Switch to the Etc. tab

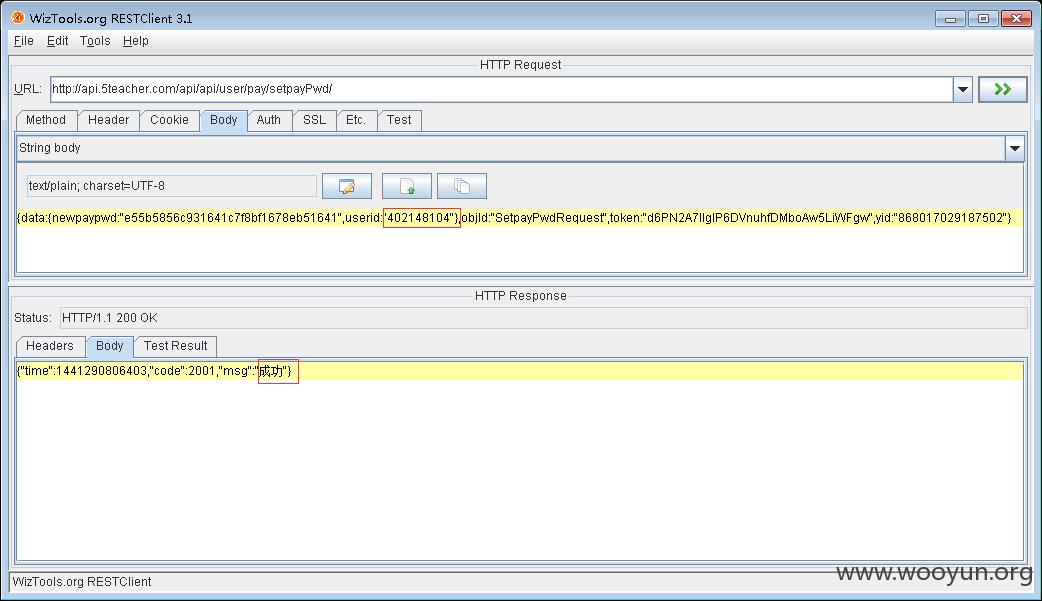pyautogui.click(x=356, y=120)
